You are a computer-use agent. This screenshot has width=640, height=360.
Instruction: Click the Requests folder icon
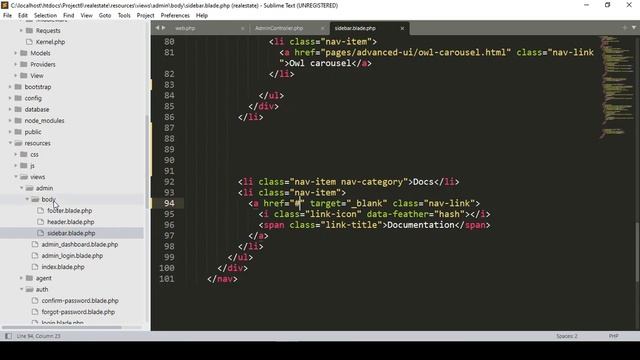point(29,31)
